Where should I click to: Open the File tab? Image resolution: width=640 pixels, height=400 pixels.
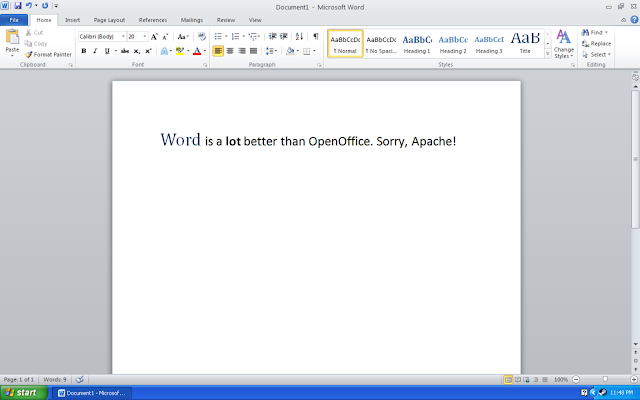click(x=14, y=20)
